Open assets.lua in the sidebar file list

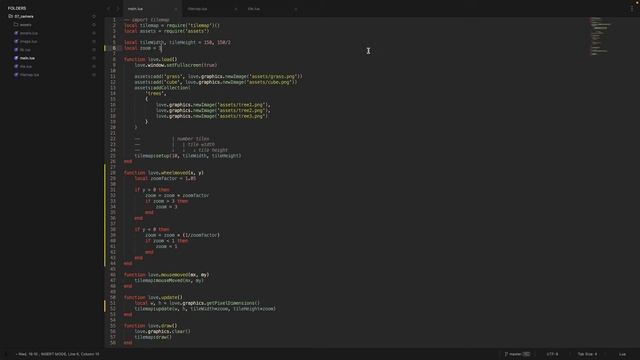coord(29,33)
